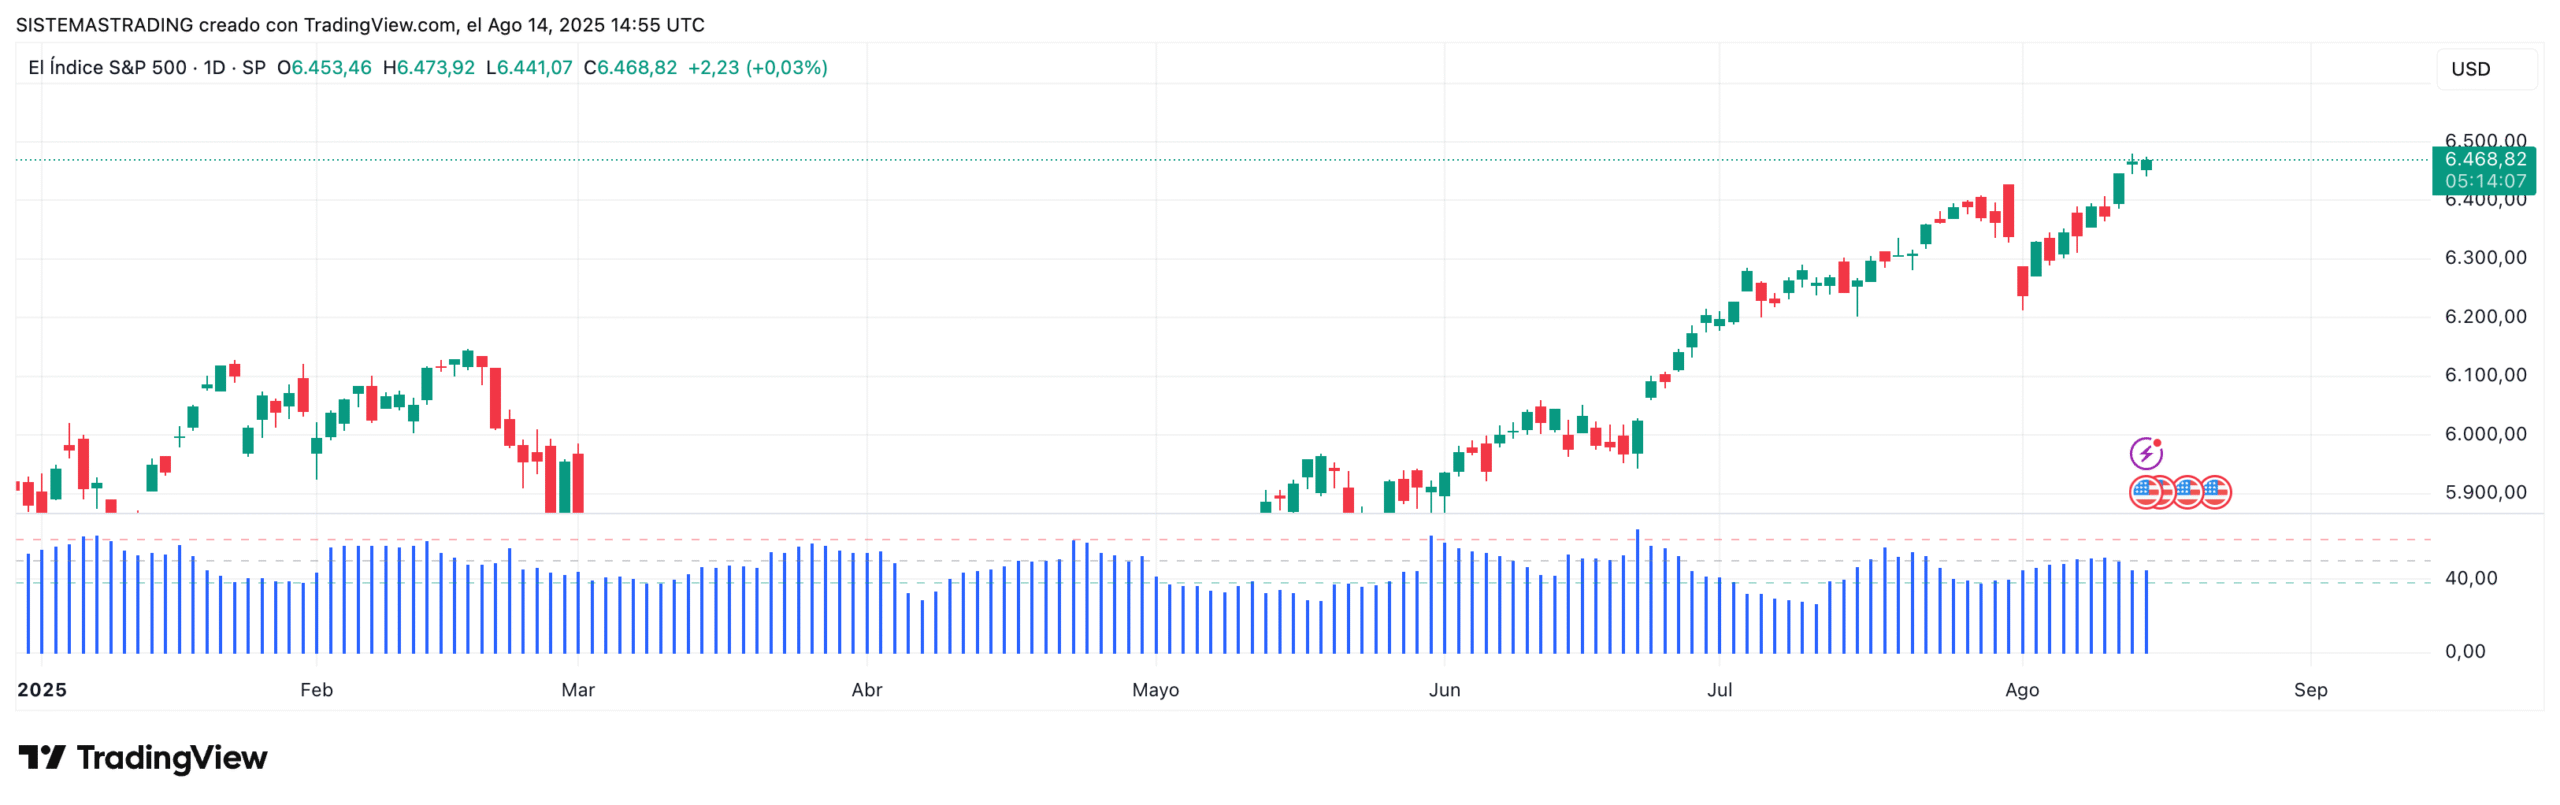
Task: Click the +2,23 (+0,03%) change value
Action: [x=757, y=68]
